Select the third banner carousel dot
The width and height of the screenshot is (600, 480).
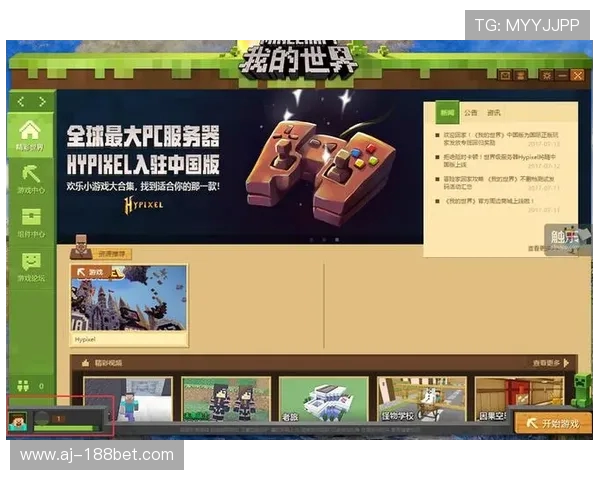coord(337,240)
